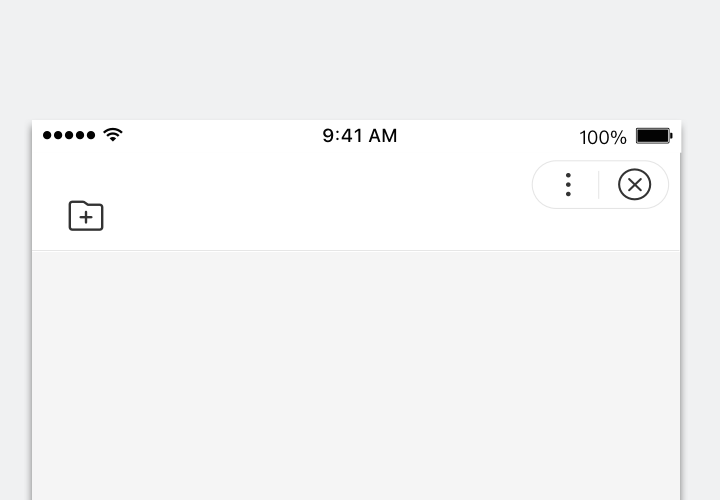Click the header's bottom border line
Screen dimensions: 720x500
click(x=356, y=250)
